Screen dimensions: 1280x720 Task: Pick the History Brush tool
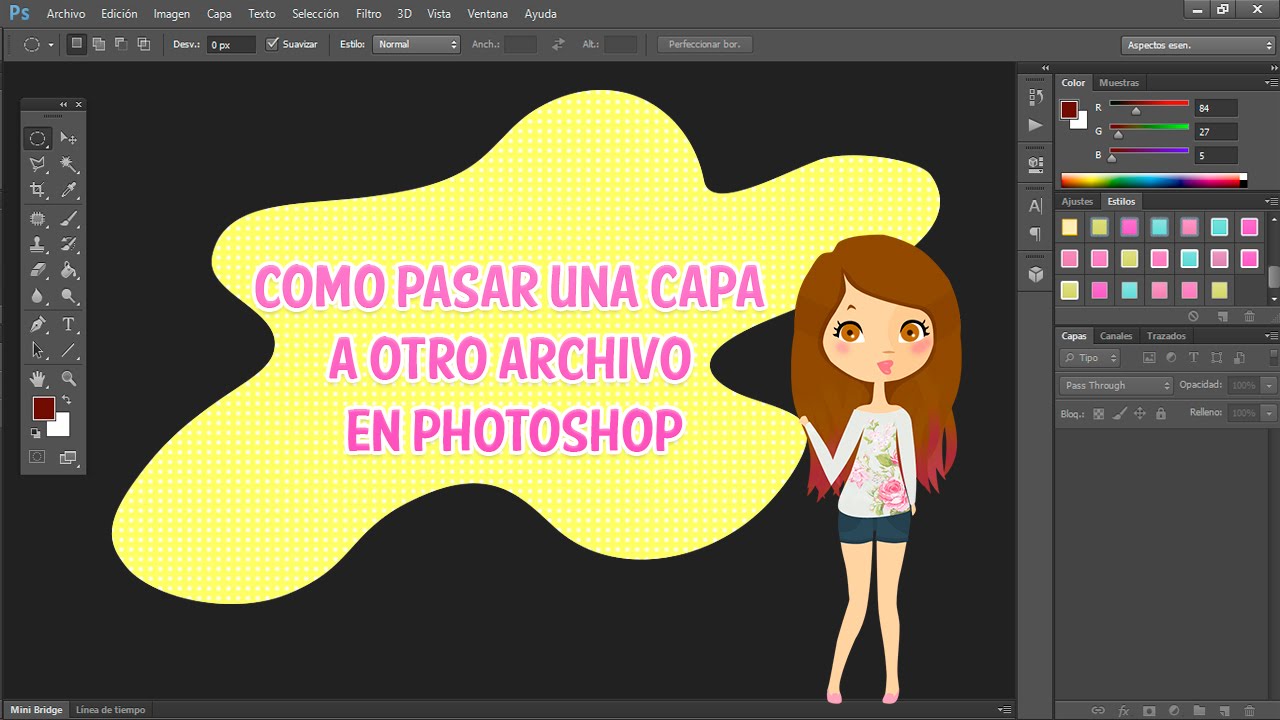69,244
